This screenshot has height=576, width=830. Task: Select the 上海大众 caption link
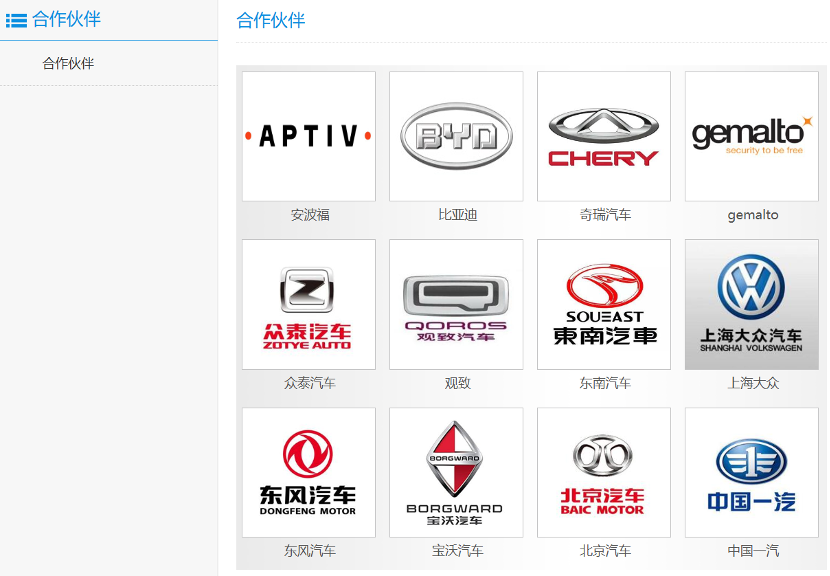tap(753, 383)
